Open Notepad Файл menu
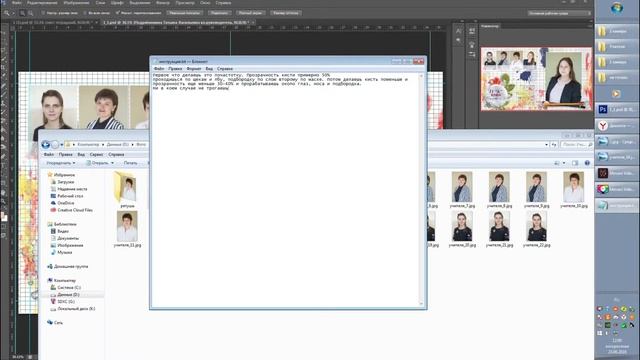Screen dimensions: 640x360 159,69
